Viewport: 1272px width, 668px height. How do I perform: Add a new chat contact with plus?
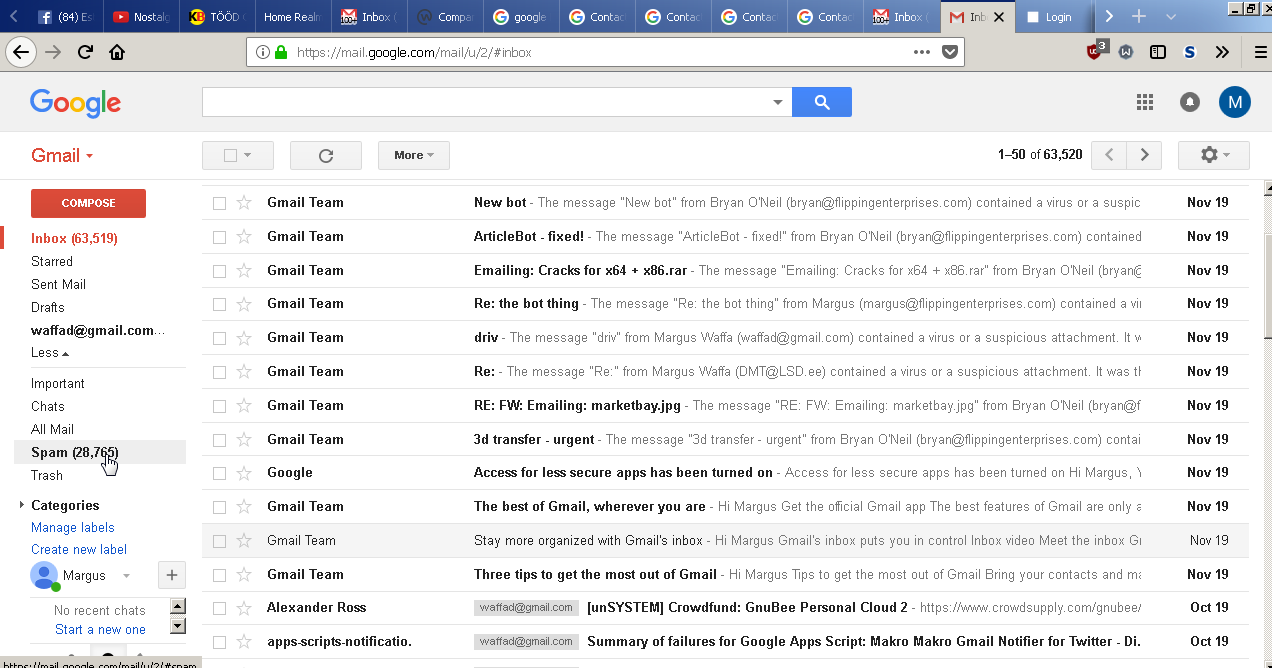click(171, 575)
